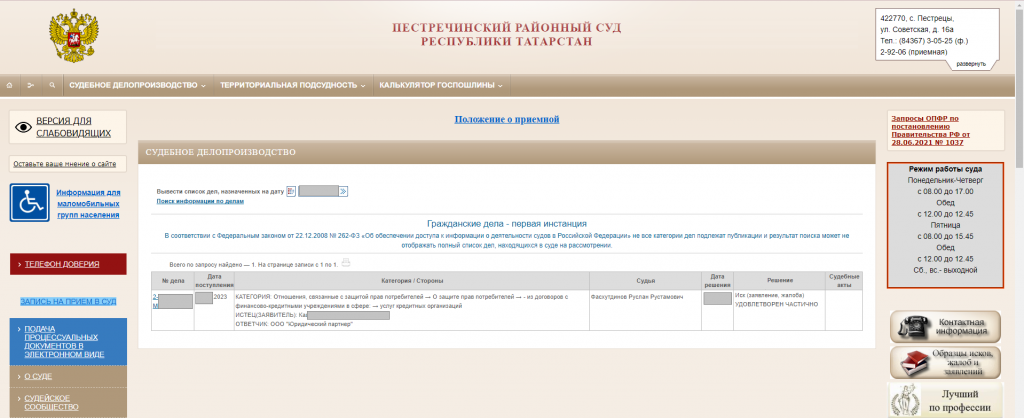Screen dimensions: 1024x418
Task: Click УДОВЛЕТВОРЕН ЧАСТИЧНО decision text
Action: (776, 305)
